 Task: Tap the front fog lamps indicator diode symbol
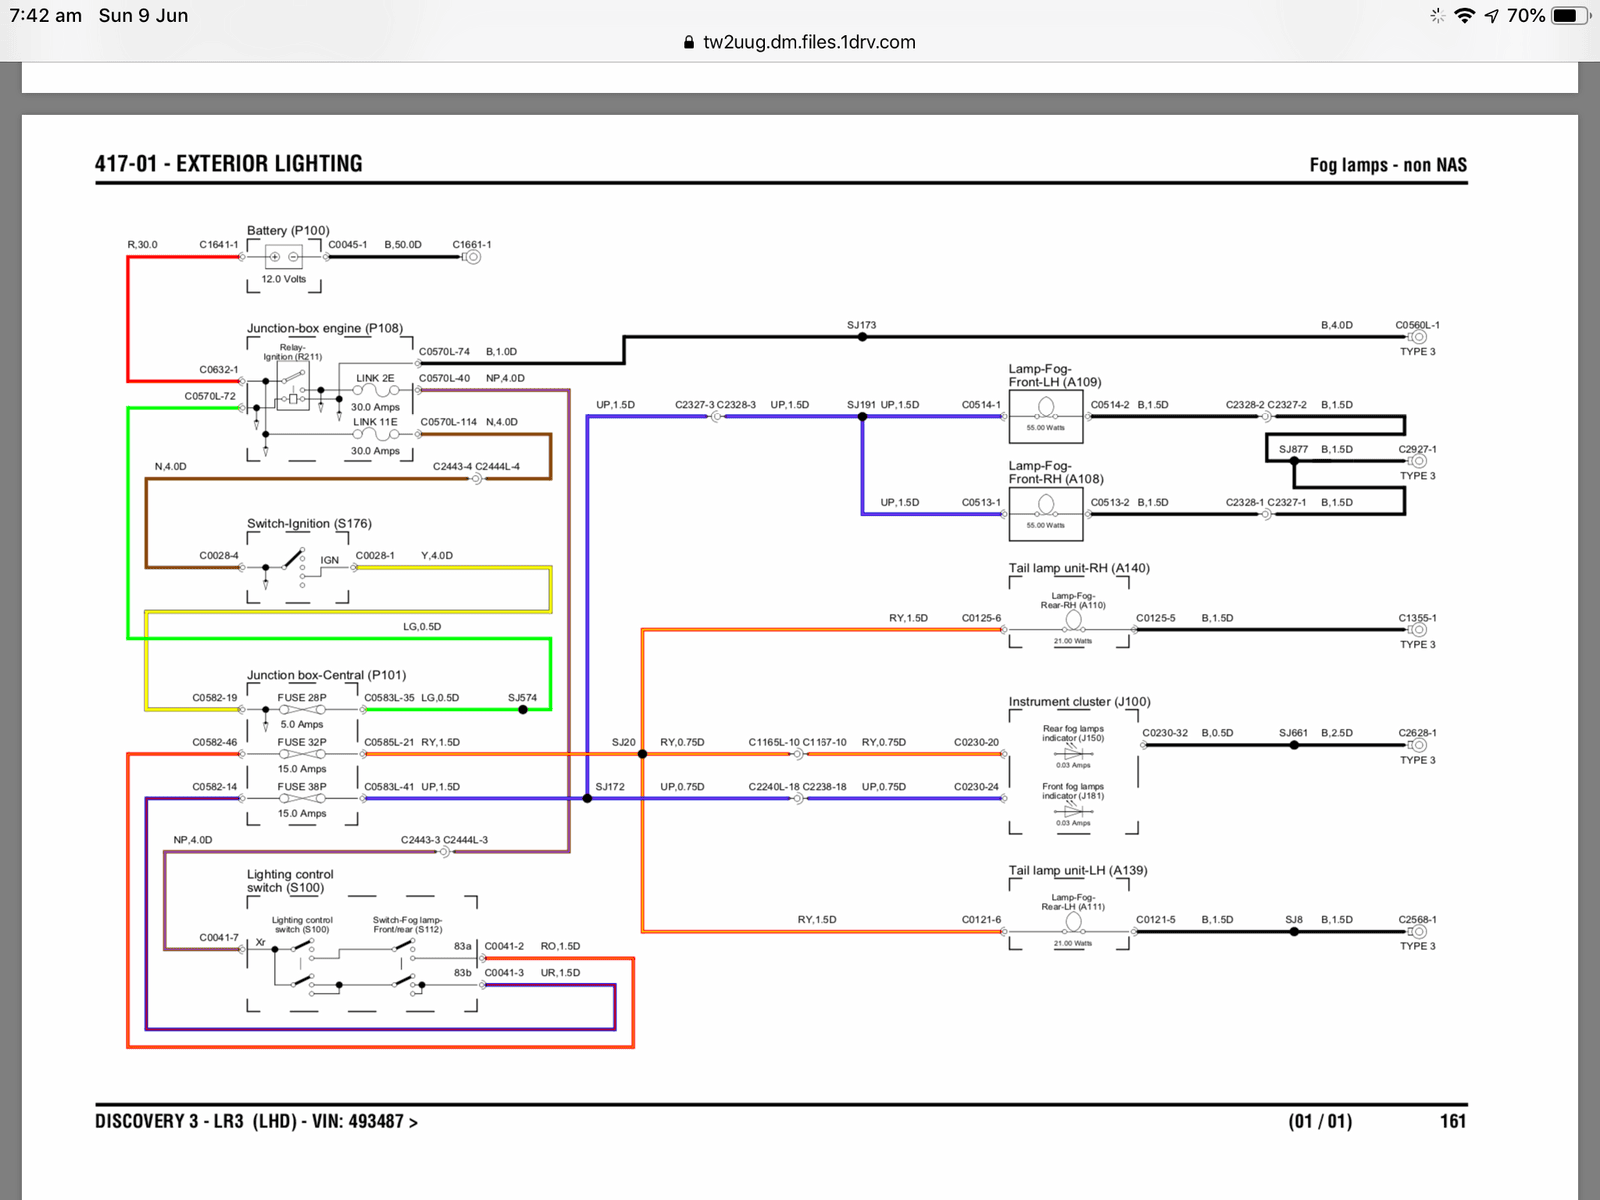click(x=1073, y=810)
